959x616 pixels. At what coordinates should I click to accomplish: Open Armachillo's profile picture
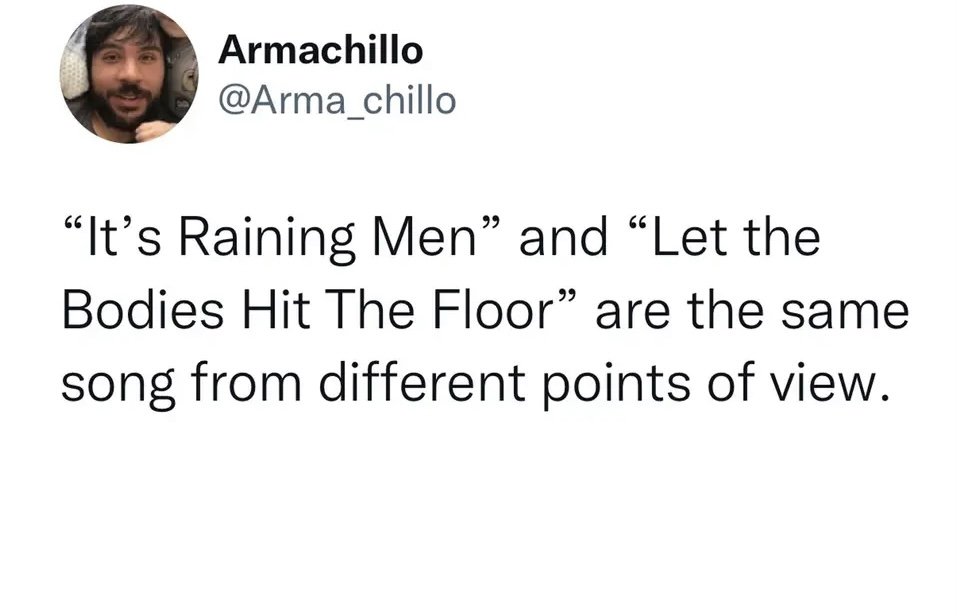click(130, 75)
